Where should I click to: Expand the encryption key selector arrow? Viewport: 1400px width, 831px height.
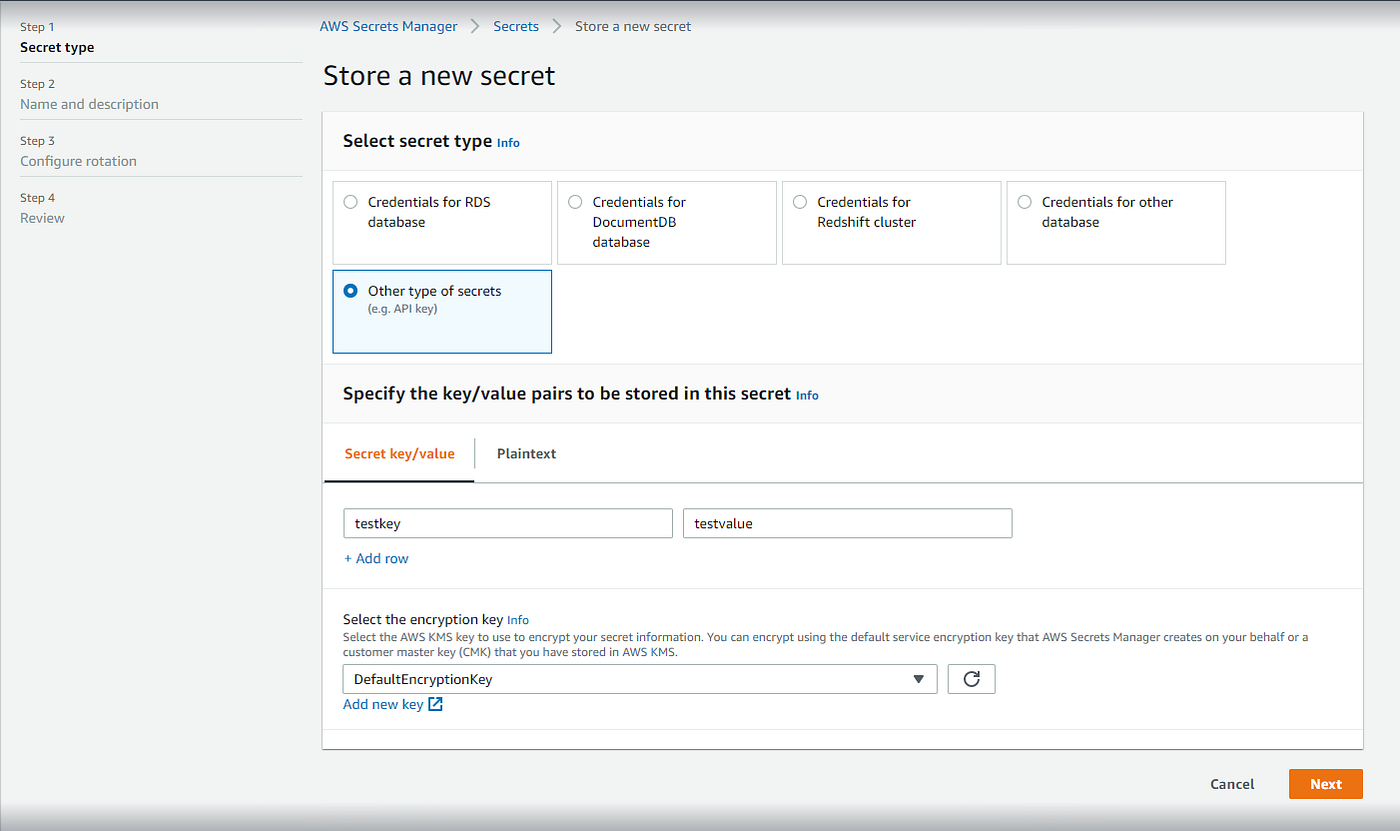click(x=918, y=678)
